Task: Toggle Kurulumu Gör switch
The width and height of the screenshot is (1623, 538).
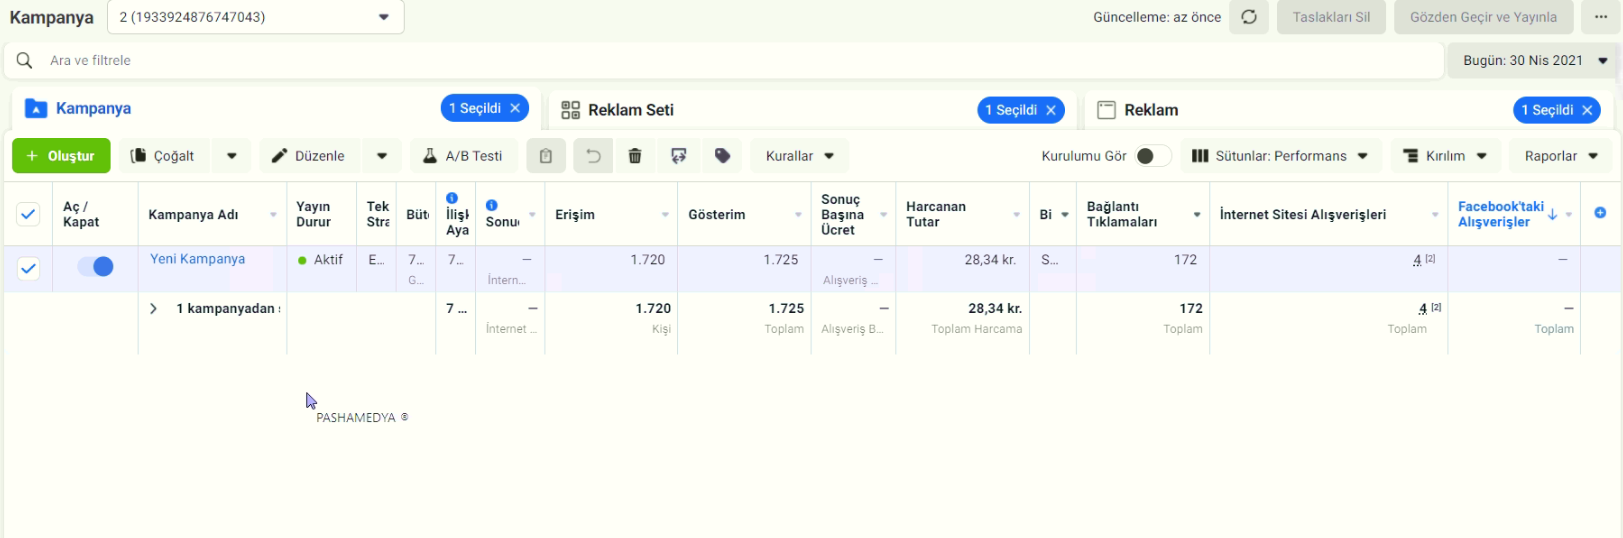Action: pyautogui.click(x=1153, y=156)
